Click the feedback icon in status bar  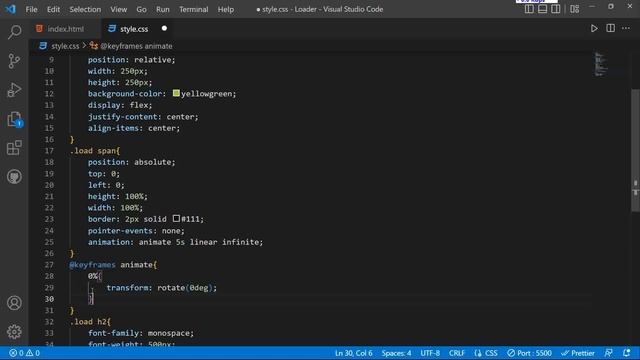(x=609, y=353)
